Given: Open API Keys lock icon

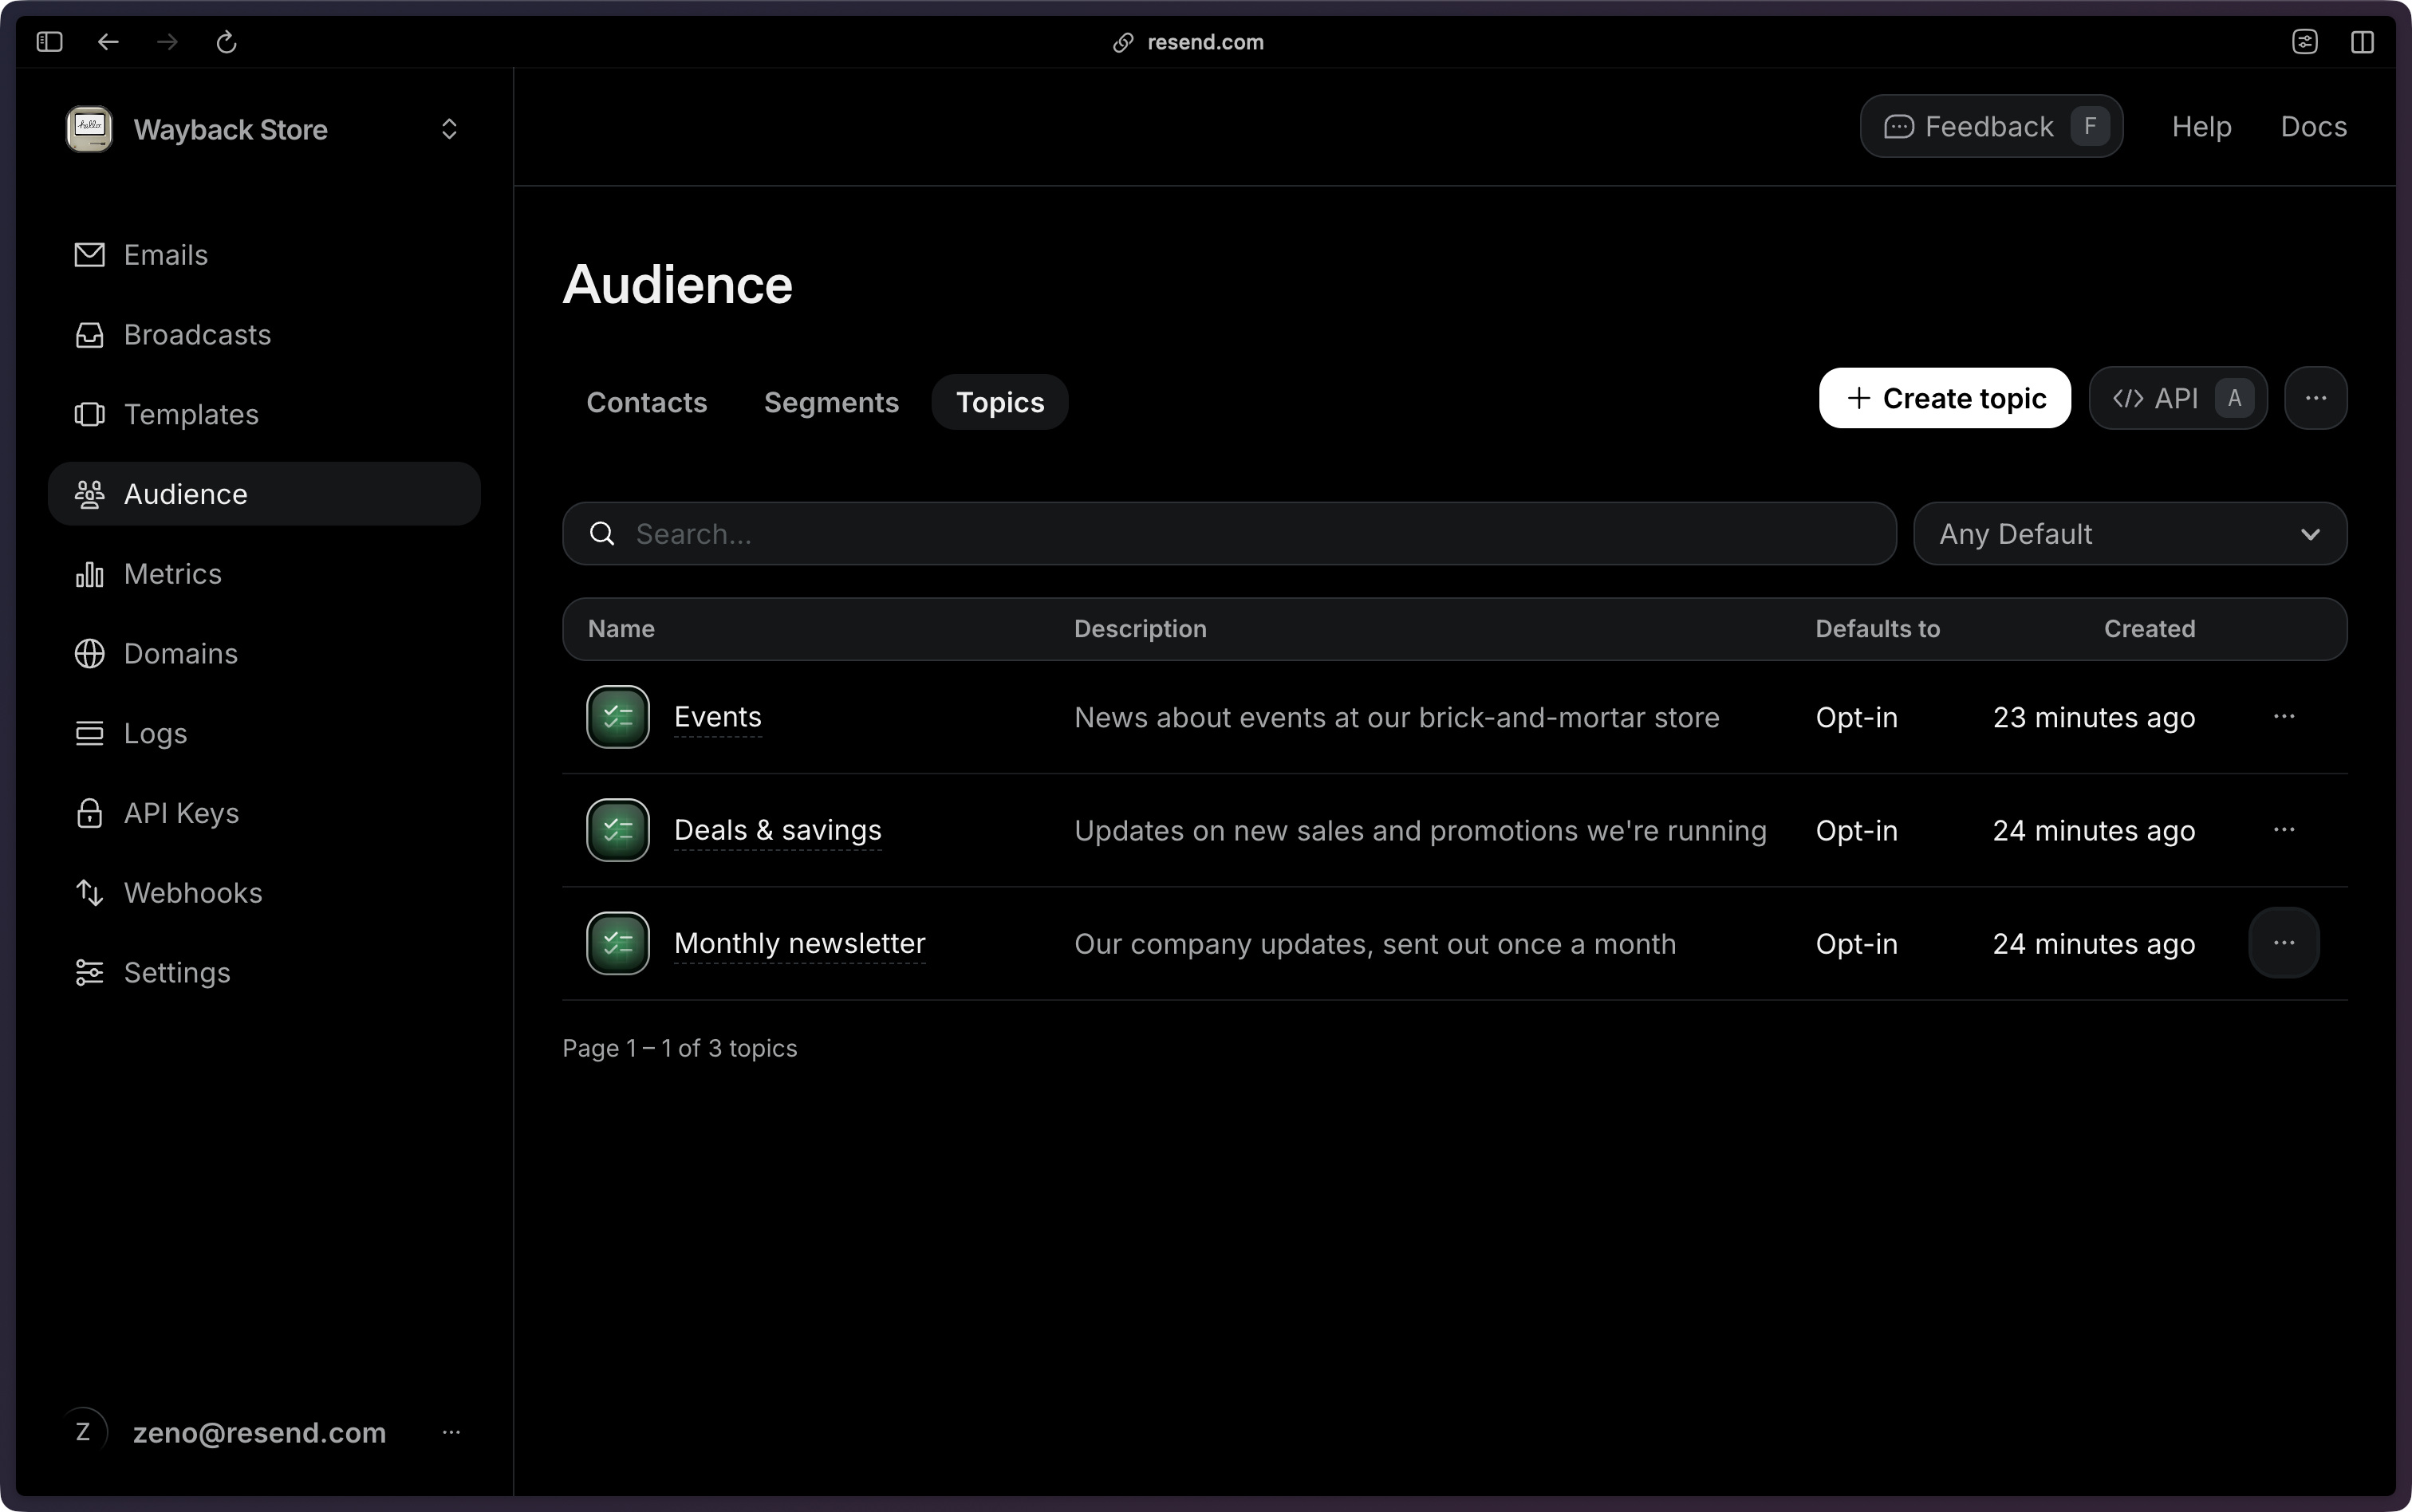Looking at the screenshot, I should pos(90,813).
